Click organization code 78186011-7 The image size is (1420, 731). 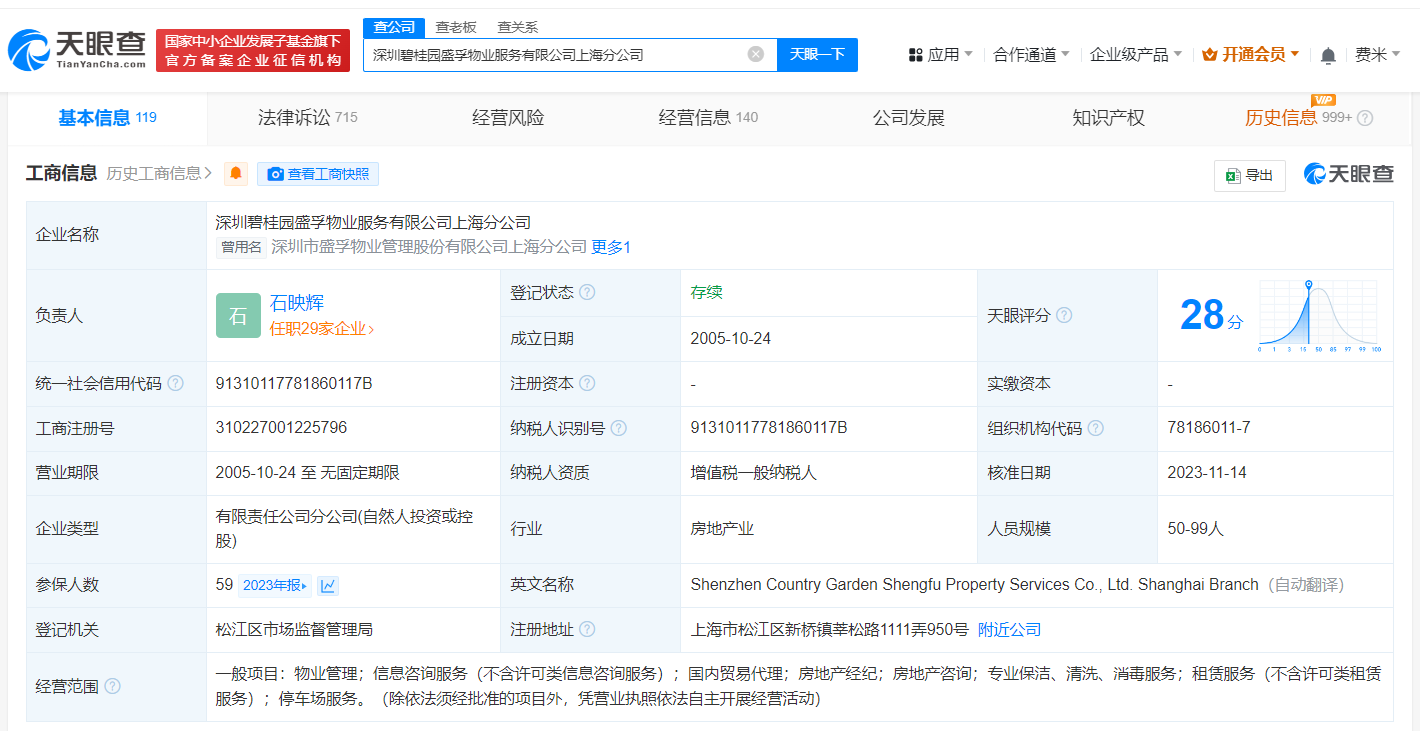coord(1208,428)
